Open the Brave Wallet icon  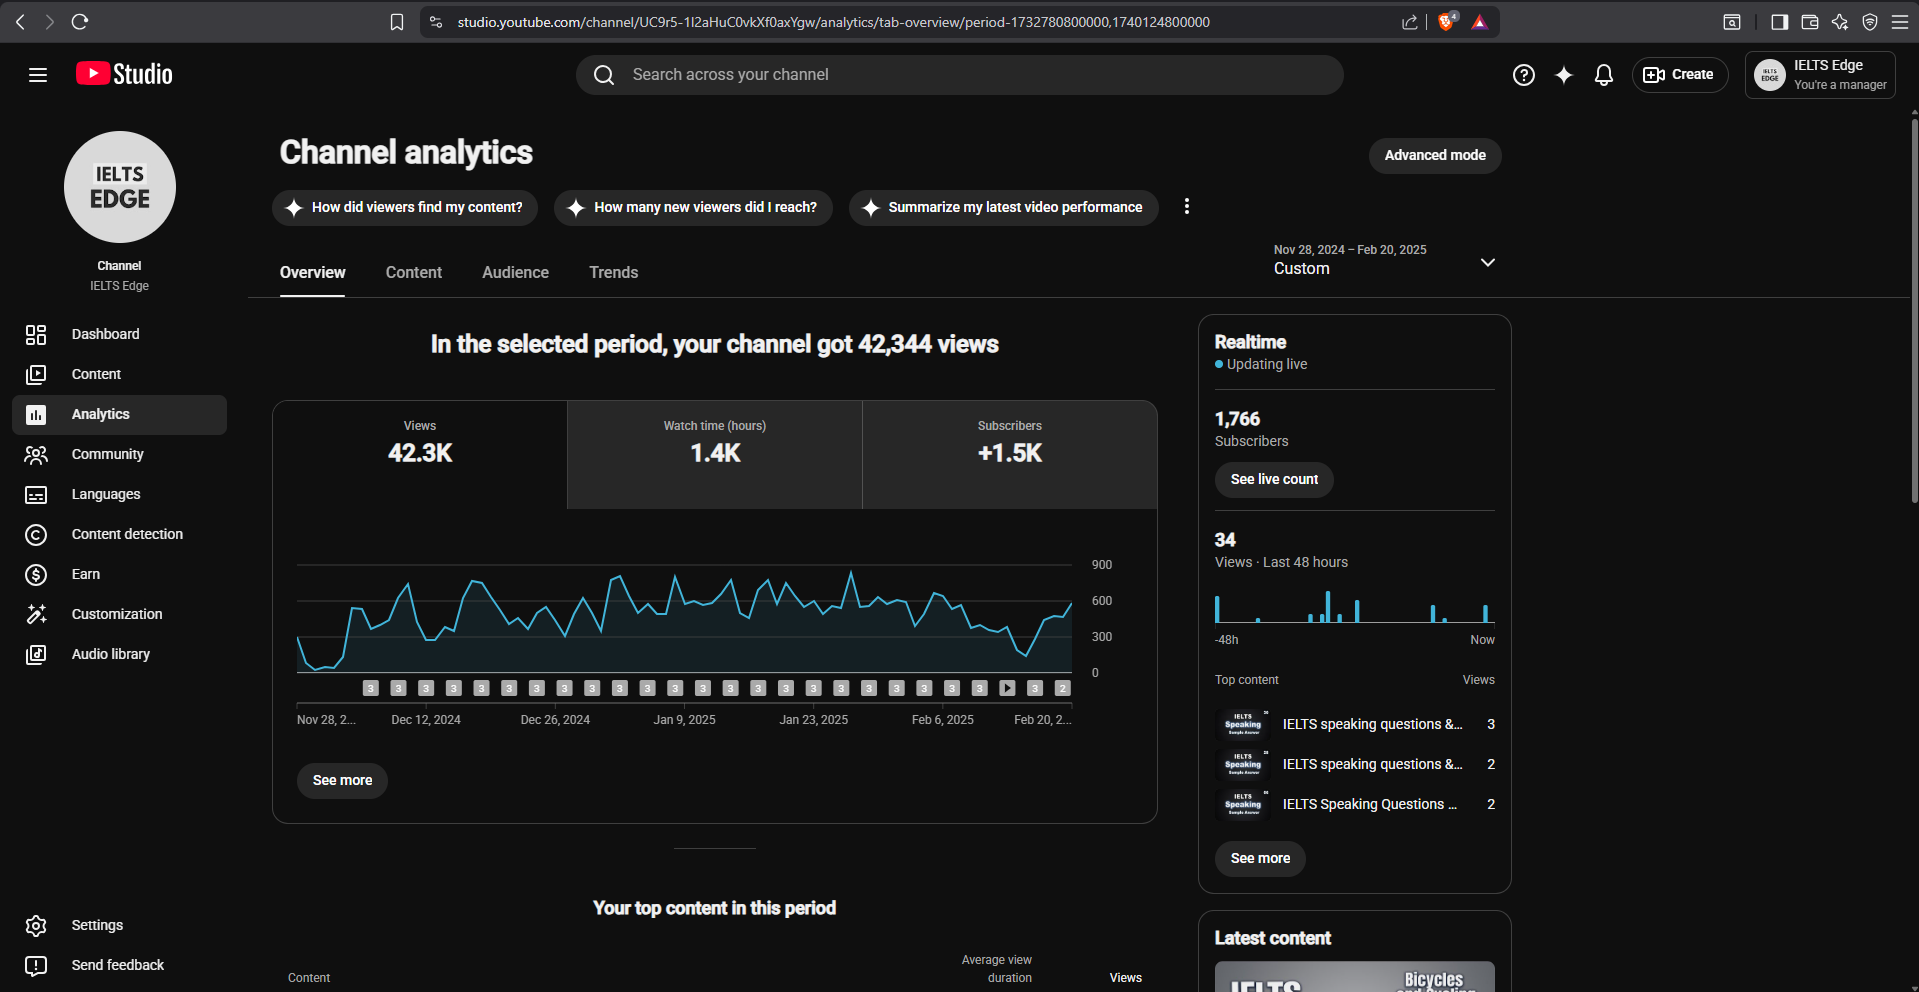click(1810, 22)
